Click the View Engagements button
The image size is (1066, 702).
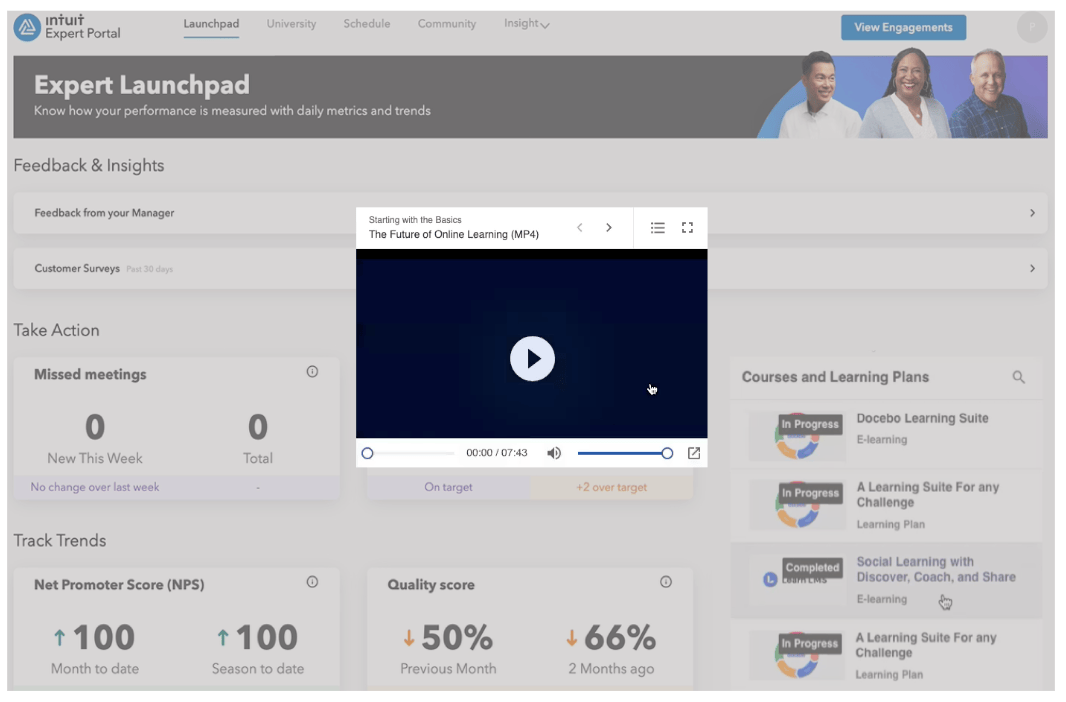903,28
